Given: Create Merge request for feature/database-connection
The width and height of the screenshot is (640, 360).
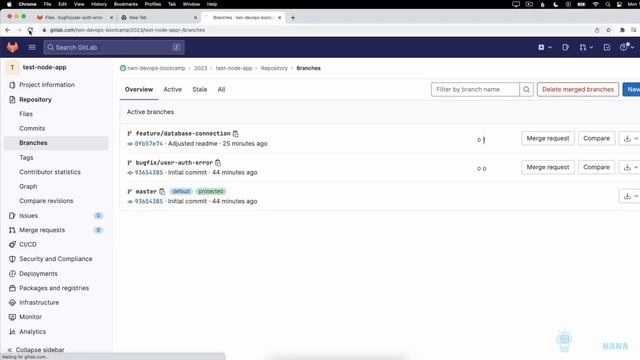Looking at the screenshot, I should [548, 138].
